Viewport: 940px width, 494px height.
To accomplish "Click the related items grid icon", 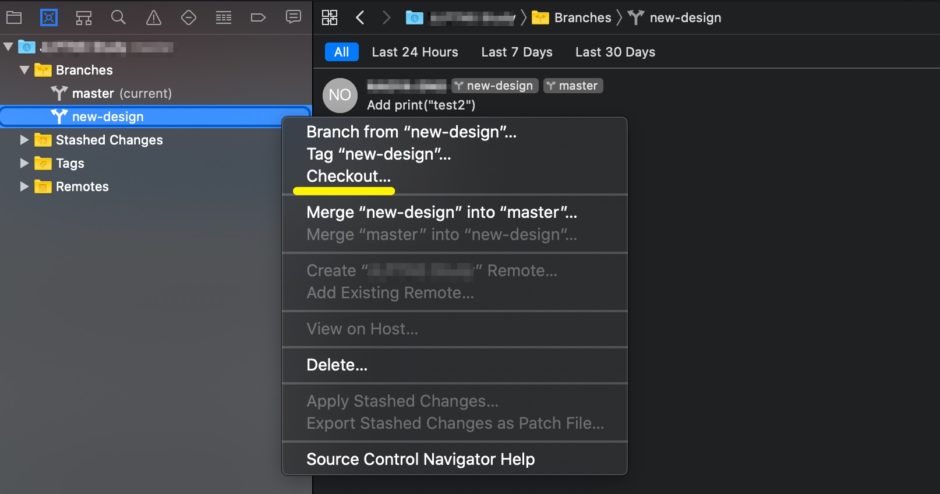I will (x=329, y=17).
